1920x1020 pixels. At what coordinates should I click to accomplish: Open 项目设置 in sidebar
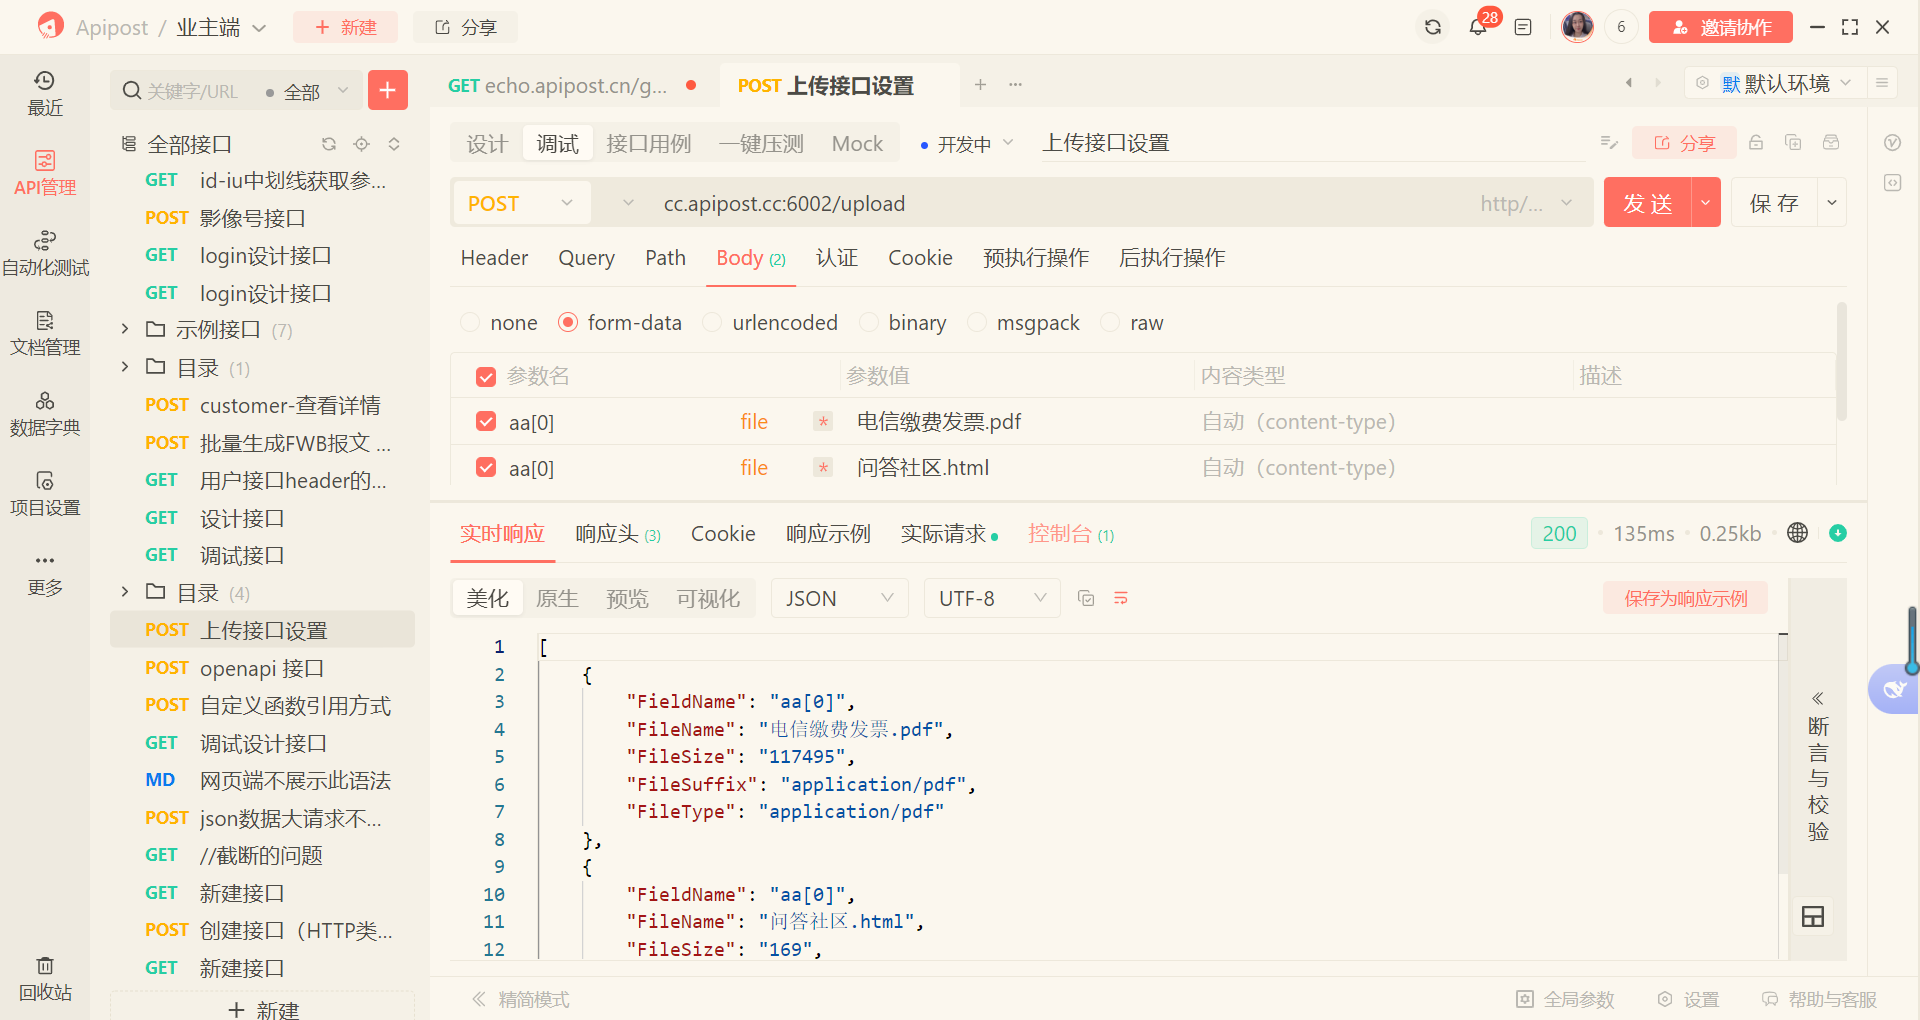(45, 493)
